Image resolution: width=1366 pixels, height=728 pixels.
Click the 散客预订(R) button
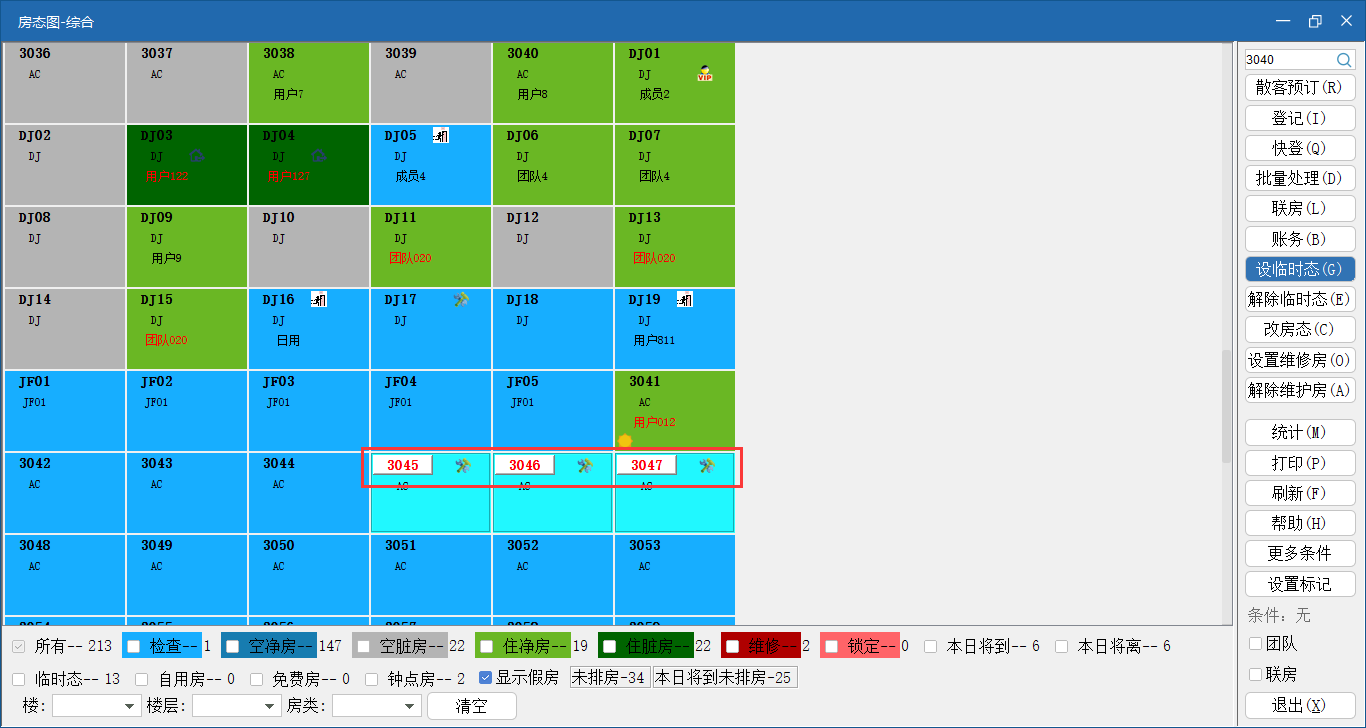pyautogui.click(x=1300, y=88)
